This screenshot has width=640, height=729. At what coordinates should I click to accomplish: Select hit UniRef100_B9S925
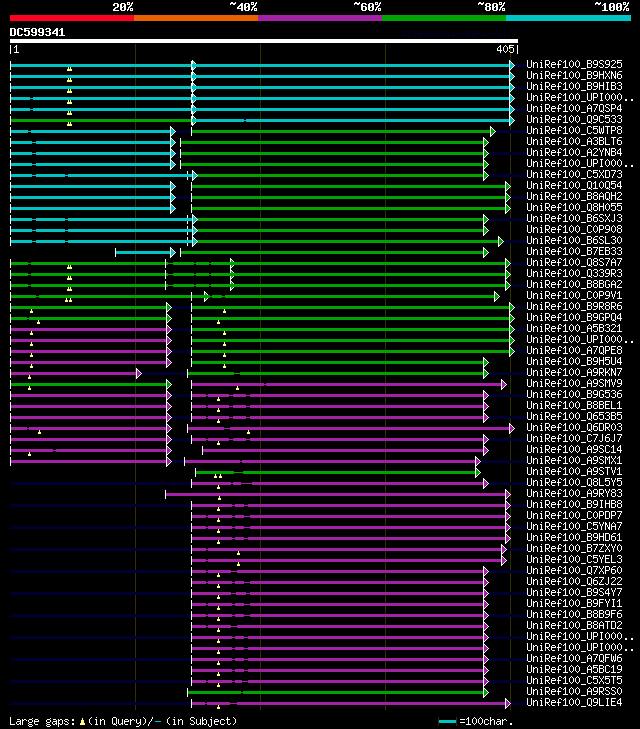574,64
